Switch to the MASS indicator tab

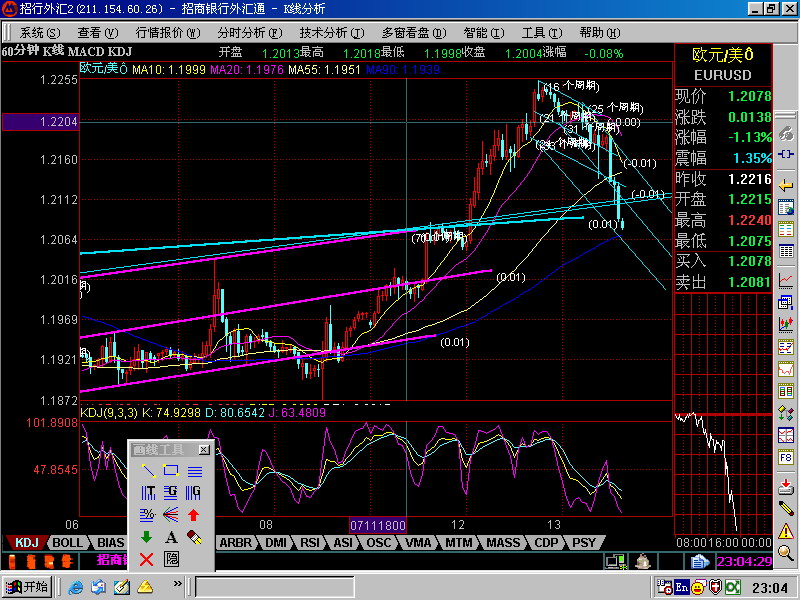point(503,542)
